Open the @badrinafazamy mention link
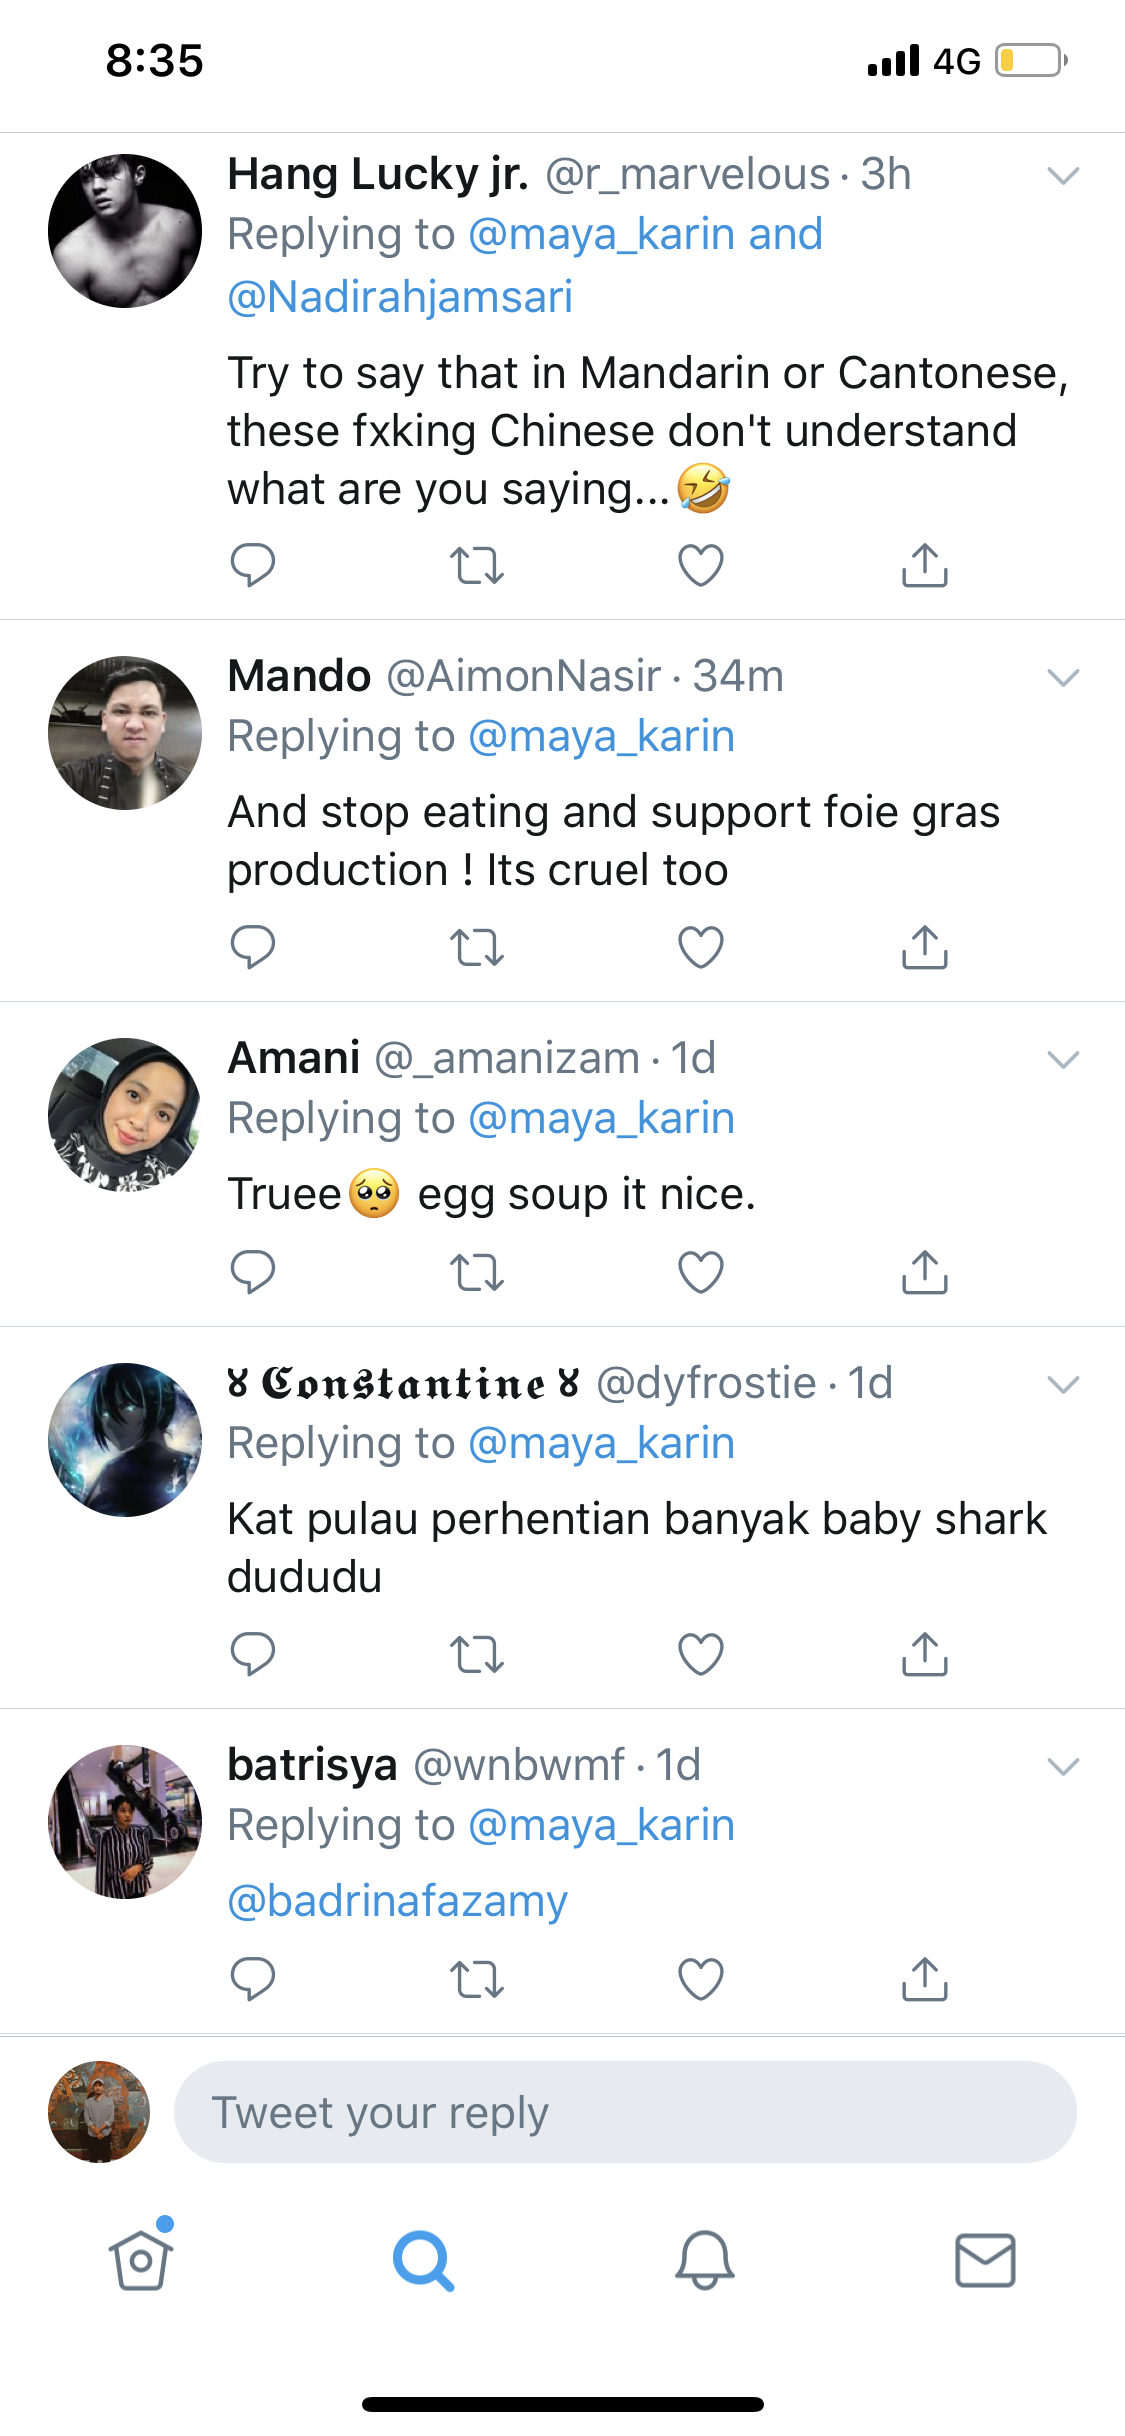The width and height of the screenshot is (1125, 2436). click(397, 1900)
